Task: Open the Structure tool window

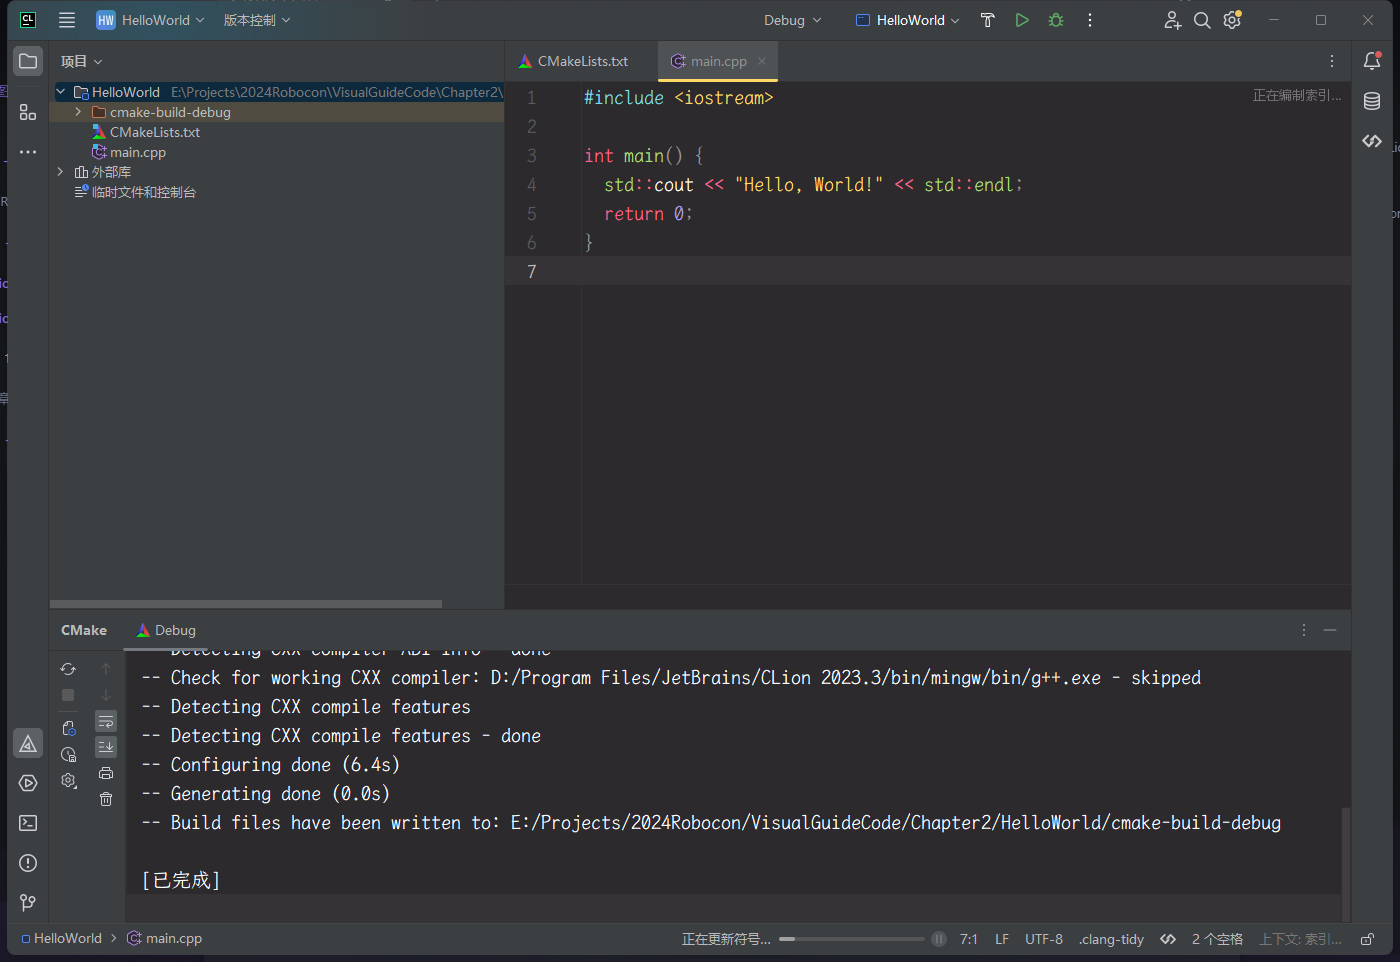Action: (x=28, y=113)
